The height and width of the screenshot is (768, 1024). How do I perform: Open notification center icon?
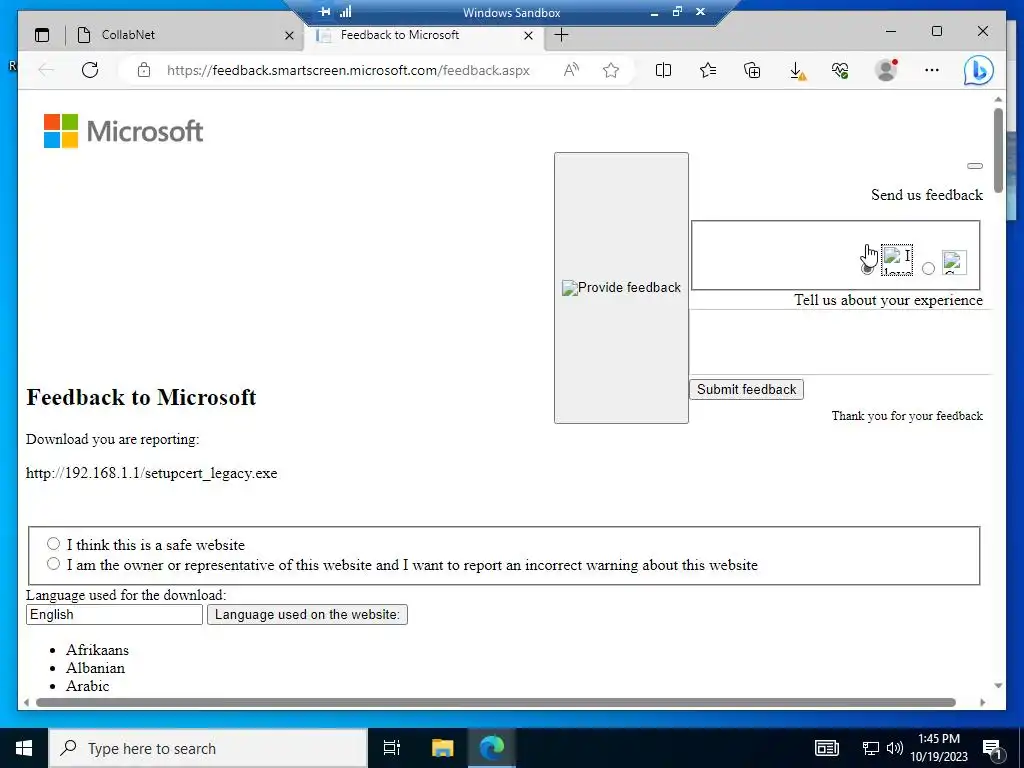992,748
